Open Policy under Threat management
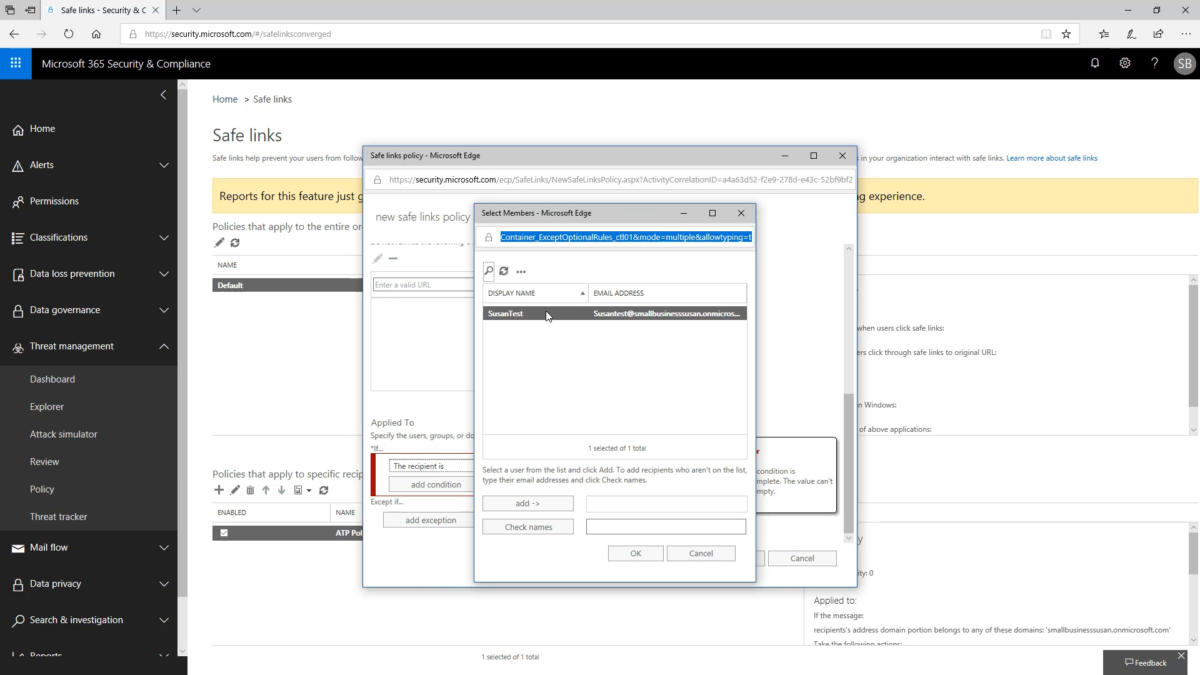This screenshot has width=1200, height=675. (x=42, y=489)
